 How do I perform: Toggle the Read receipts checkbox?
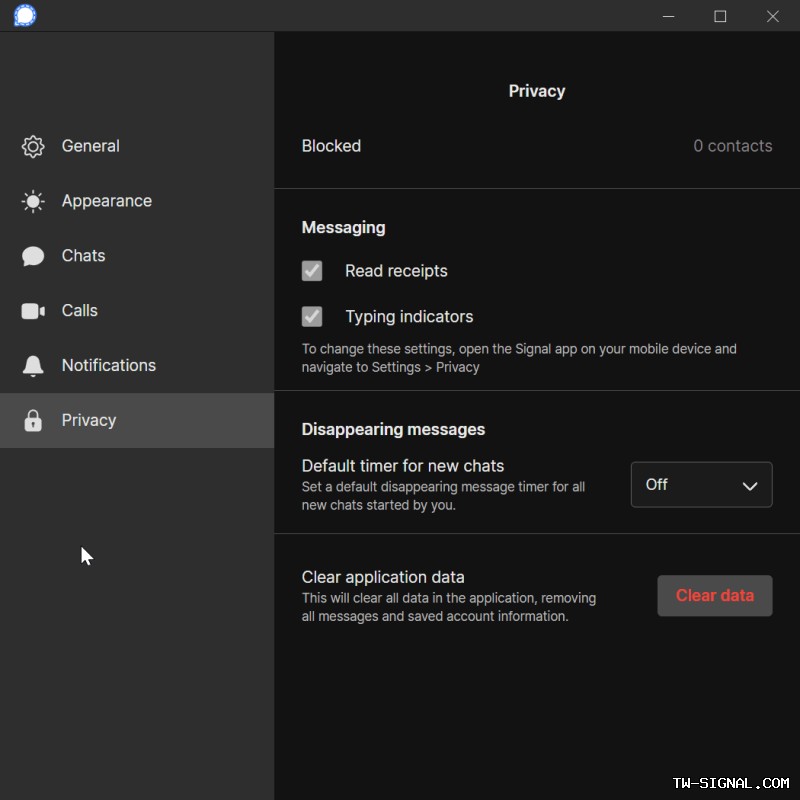click(312, 271)
